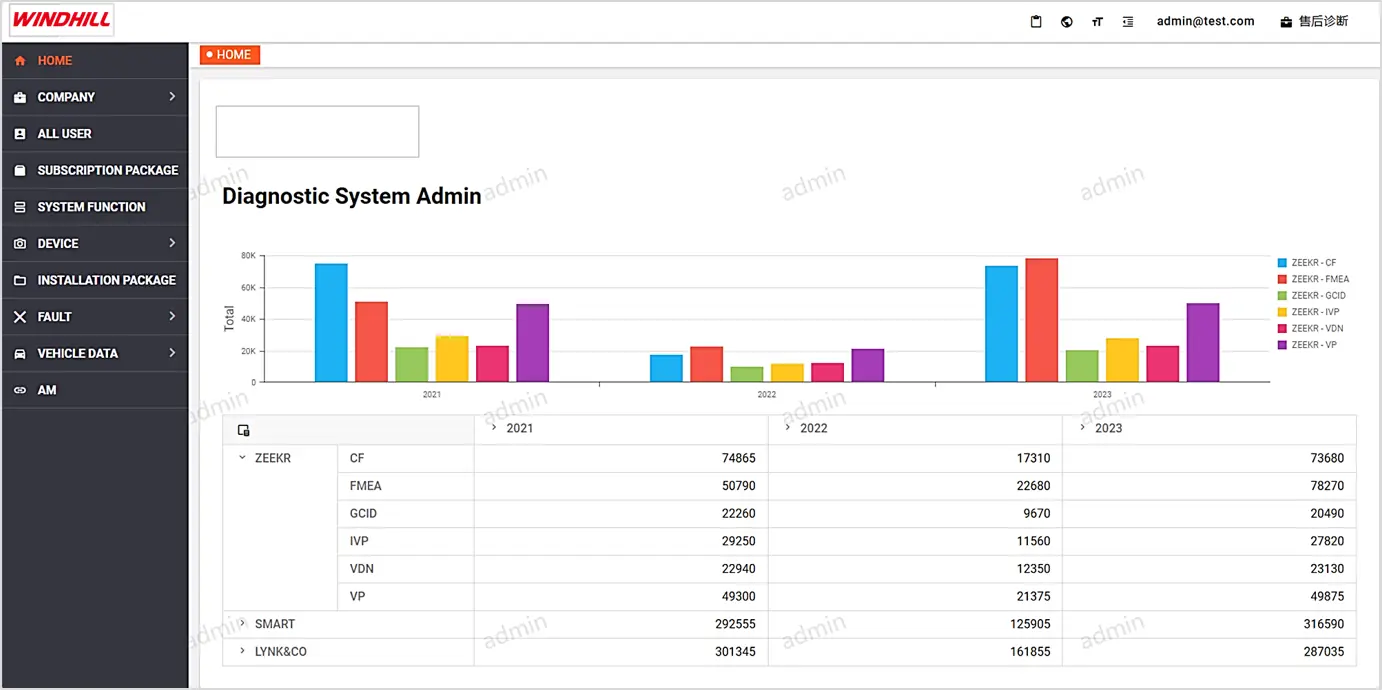Expand the DEVICE submenu arrow

coord(172,243)
